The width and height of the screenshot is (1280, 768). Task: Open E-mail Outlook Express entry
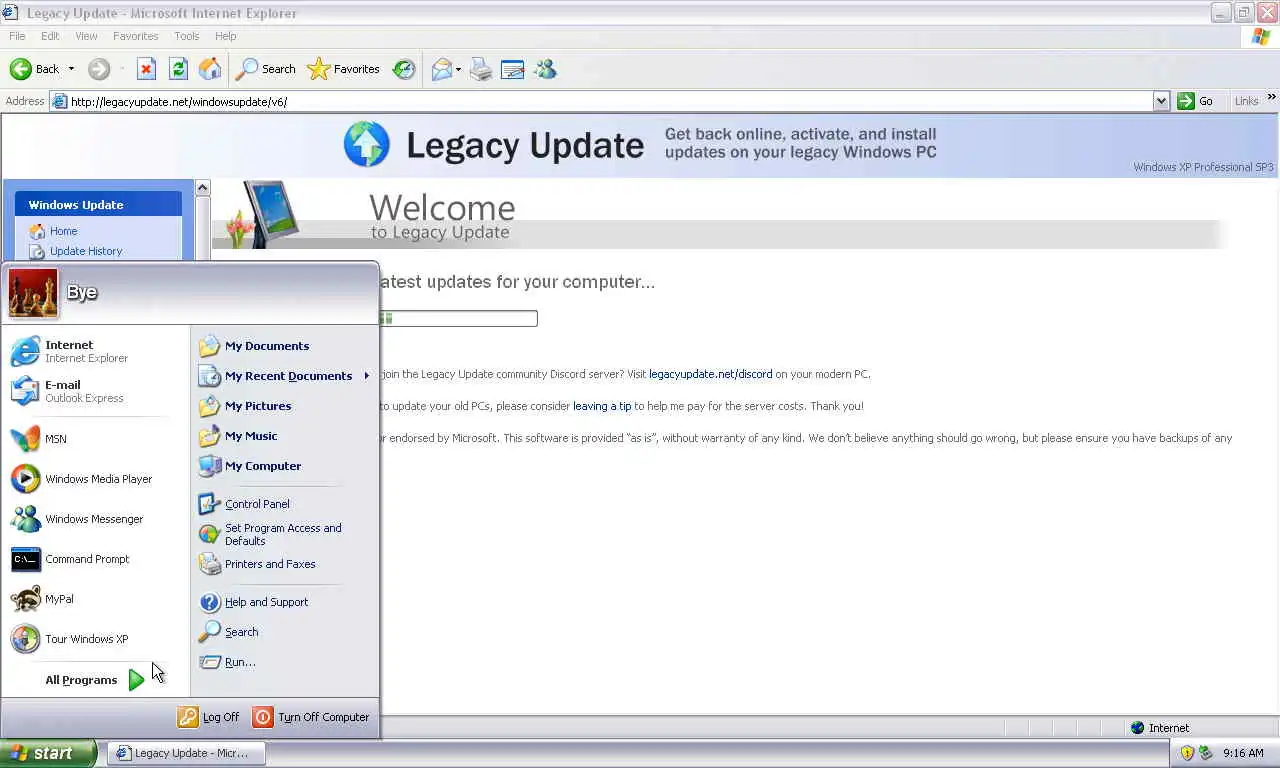96,391
